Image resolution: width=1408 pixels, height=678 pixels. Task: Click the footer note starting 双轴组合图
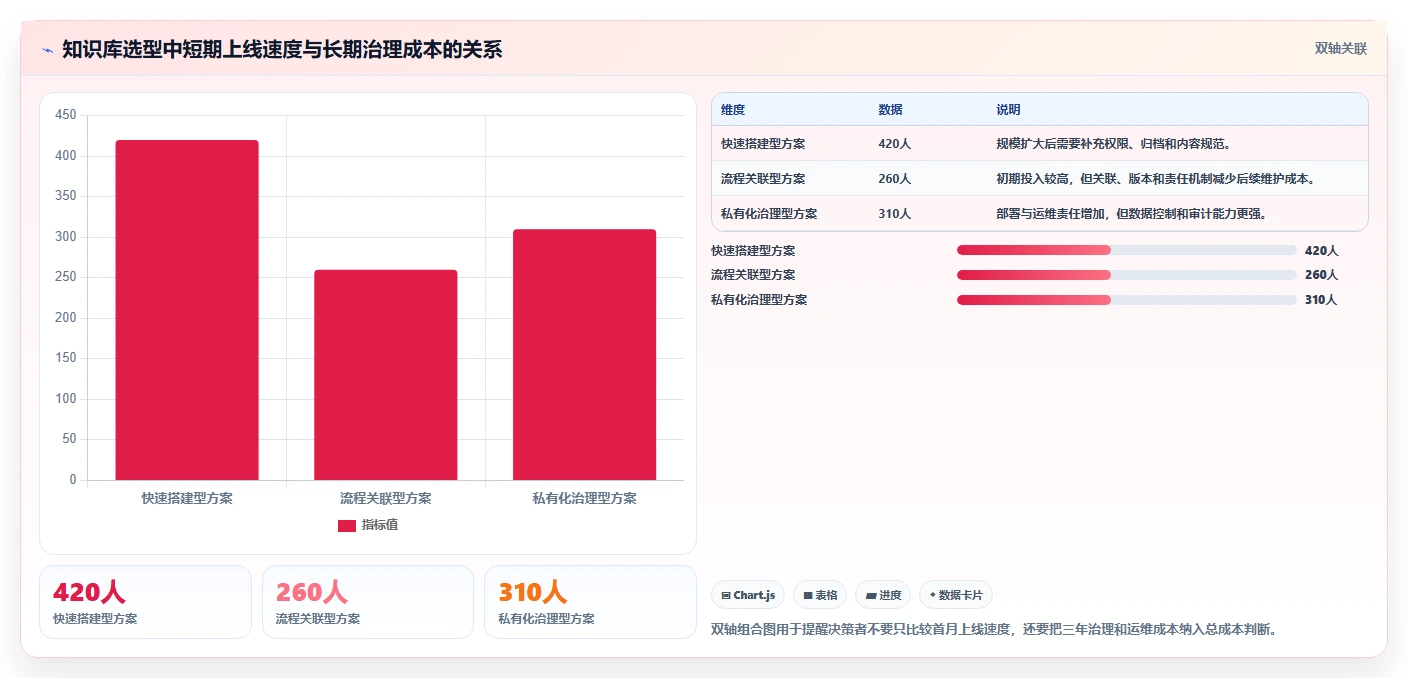click(994, 629)
